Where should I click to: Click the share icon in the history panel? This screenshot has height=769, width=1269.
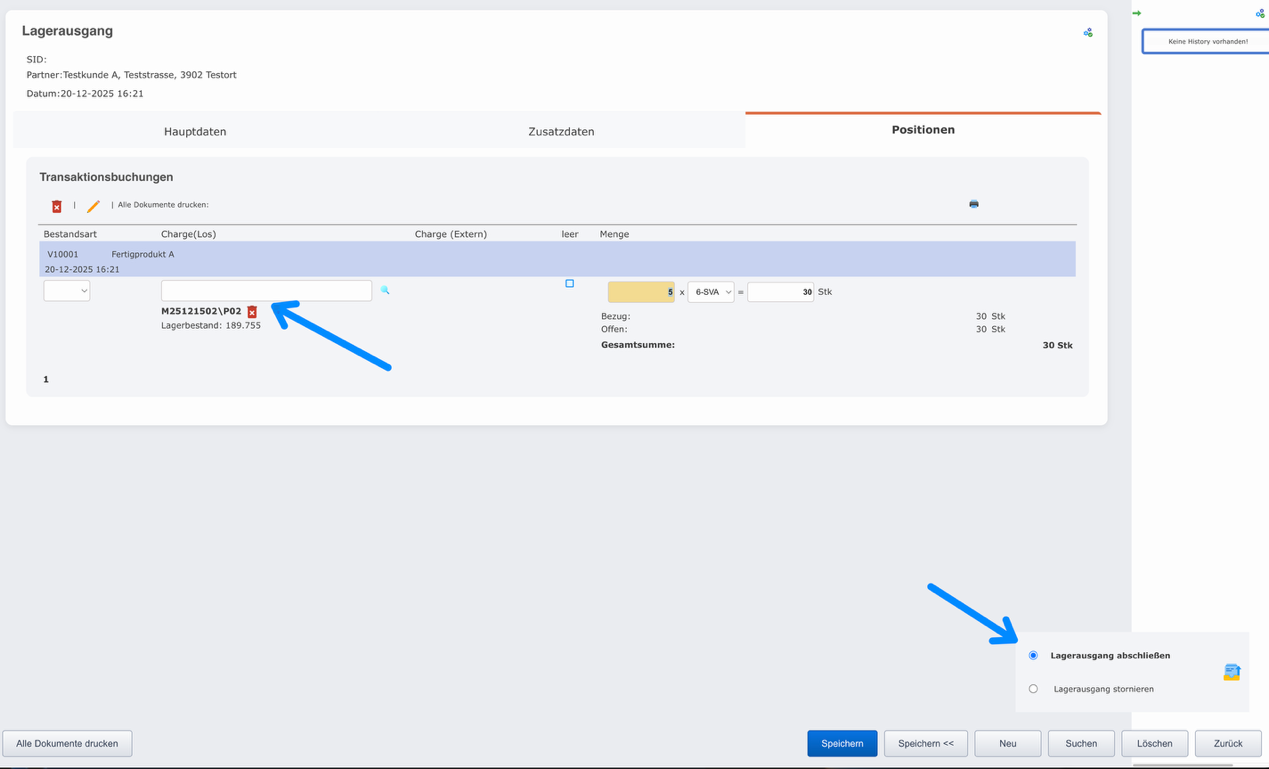coord(1259,13)
